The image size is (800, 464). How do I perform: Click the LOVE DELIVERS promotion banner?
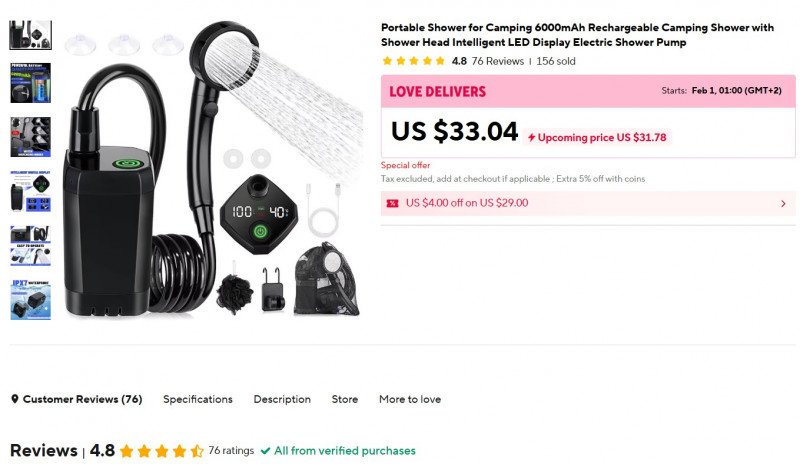pos(588,91)
